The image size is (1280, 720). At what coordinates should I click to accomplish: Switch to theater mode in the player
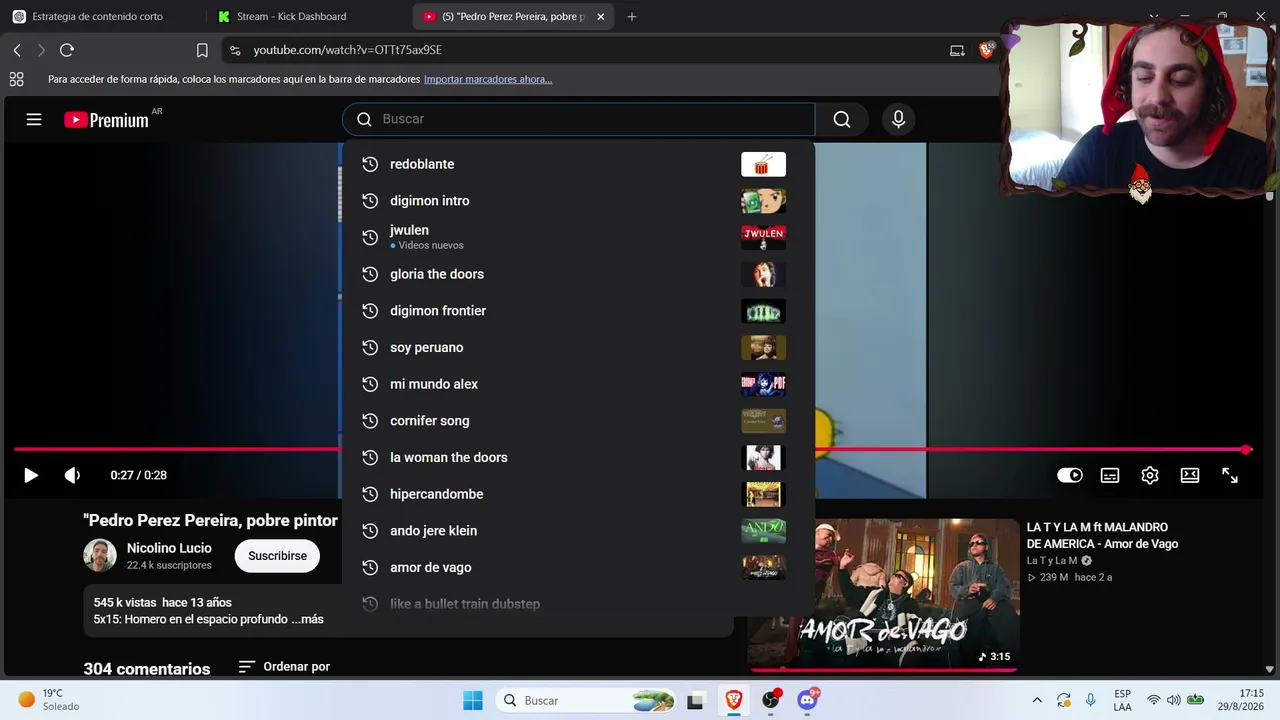[1190, 476]
